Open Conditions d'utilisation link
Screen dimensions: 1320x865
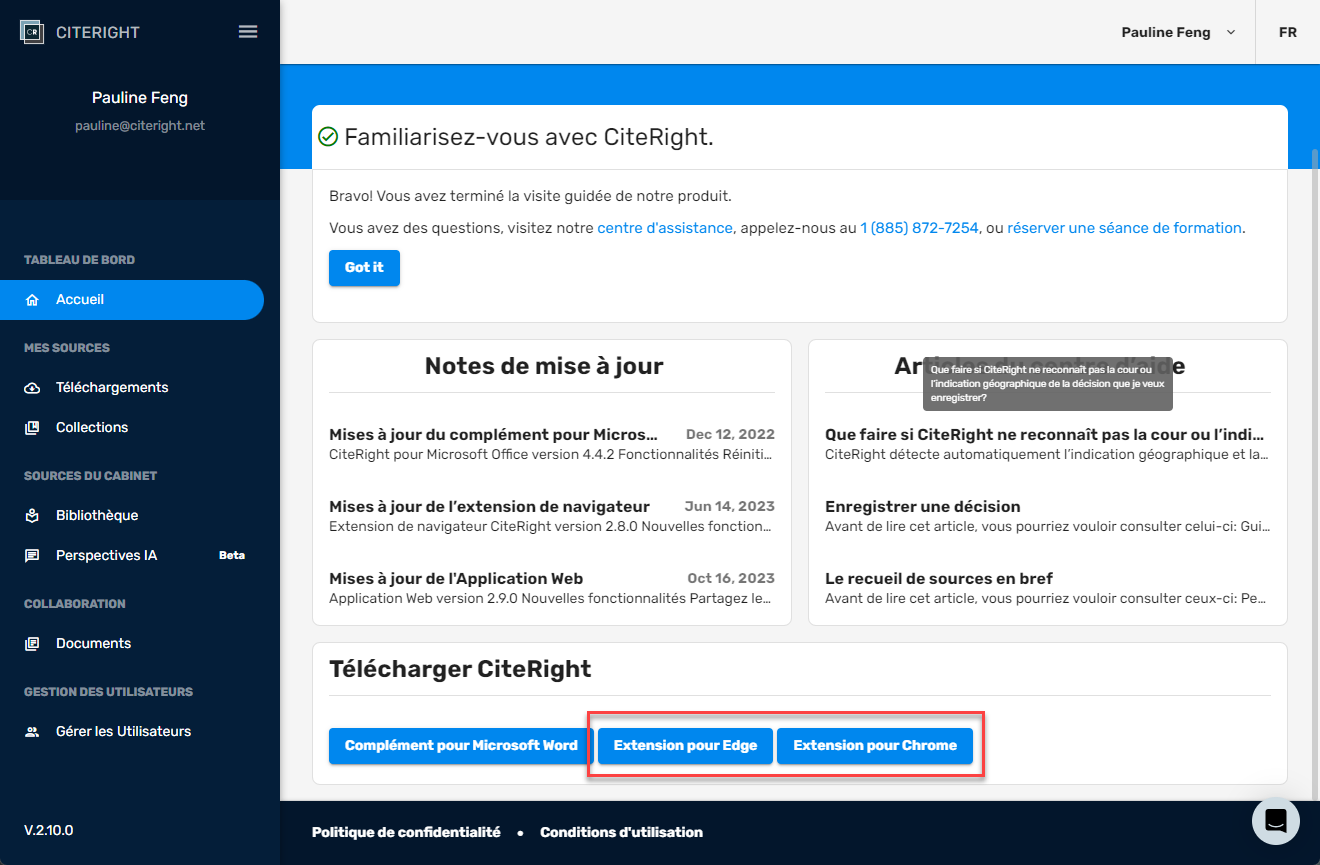(621, 832)
